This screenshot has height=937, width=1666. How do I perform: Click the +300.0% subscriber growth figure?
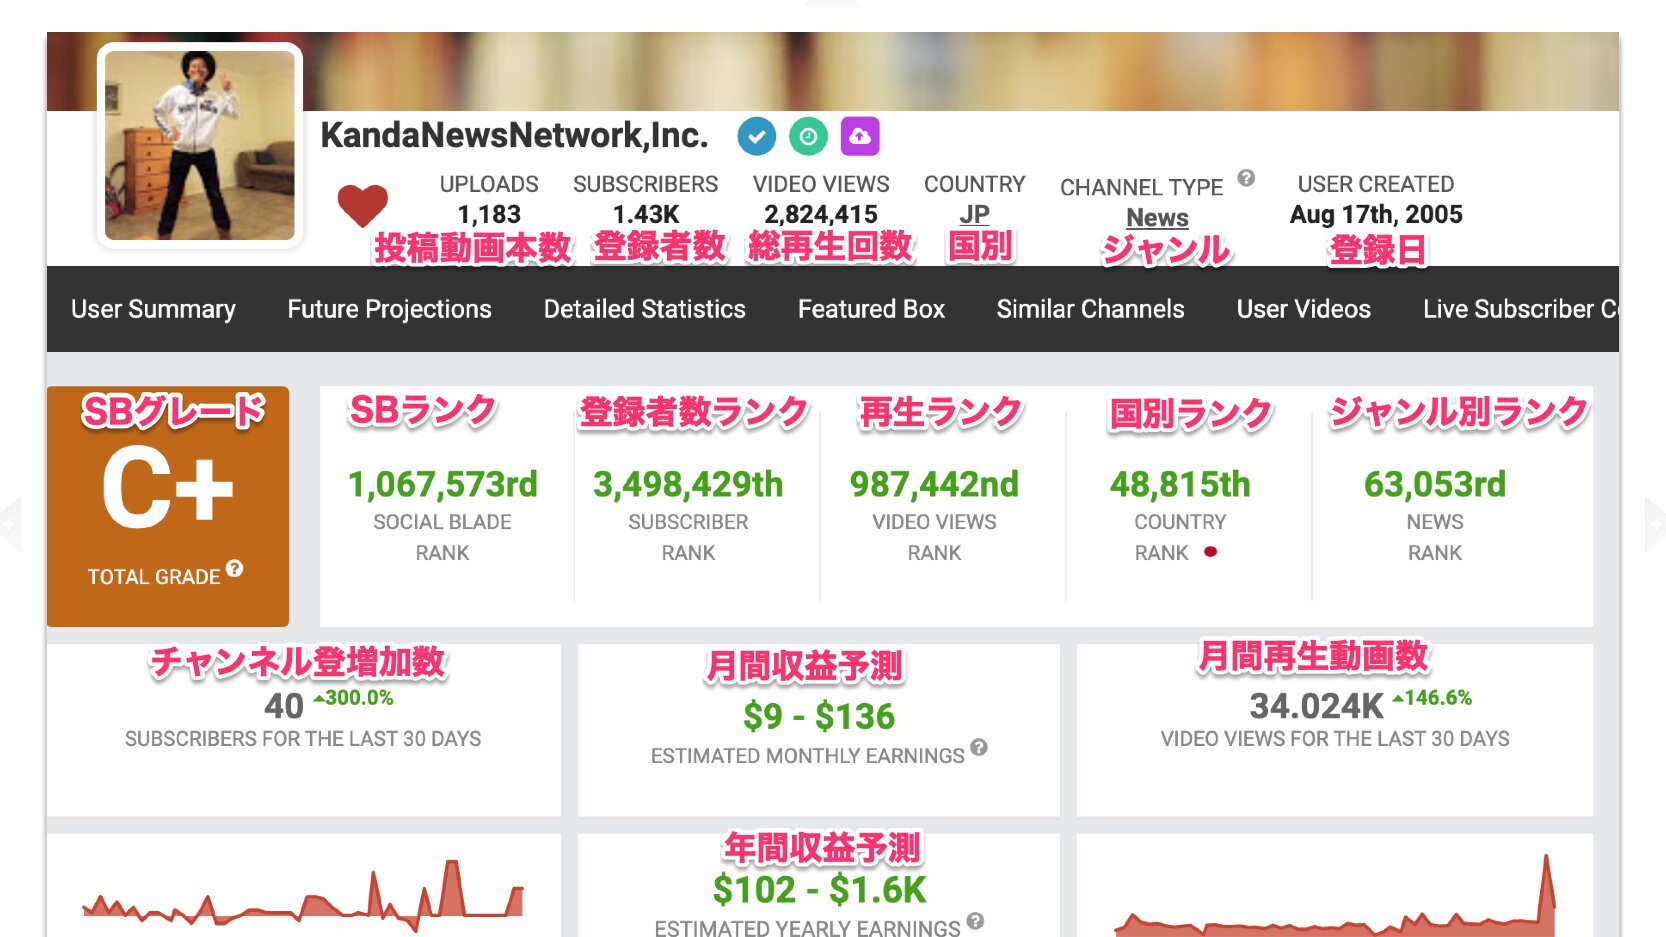click(354, 697)
